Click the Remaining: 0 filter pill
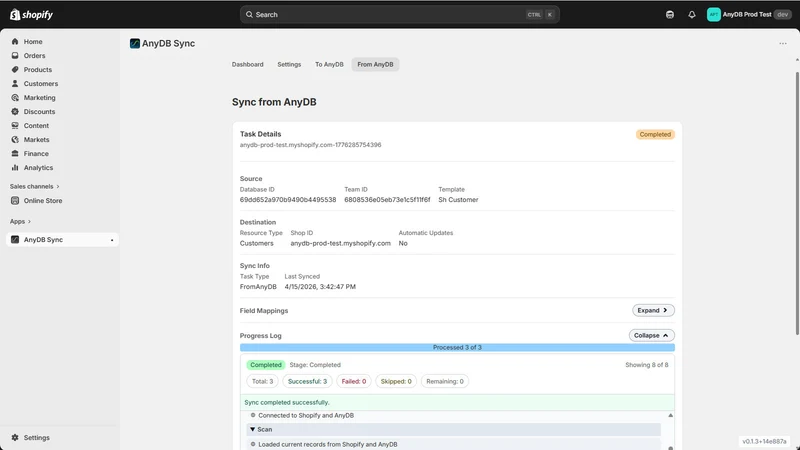The height and width of the screenshot is (450, 800). pyautogui.click(x=445, y=381)
